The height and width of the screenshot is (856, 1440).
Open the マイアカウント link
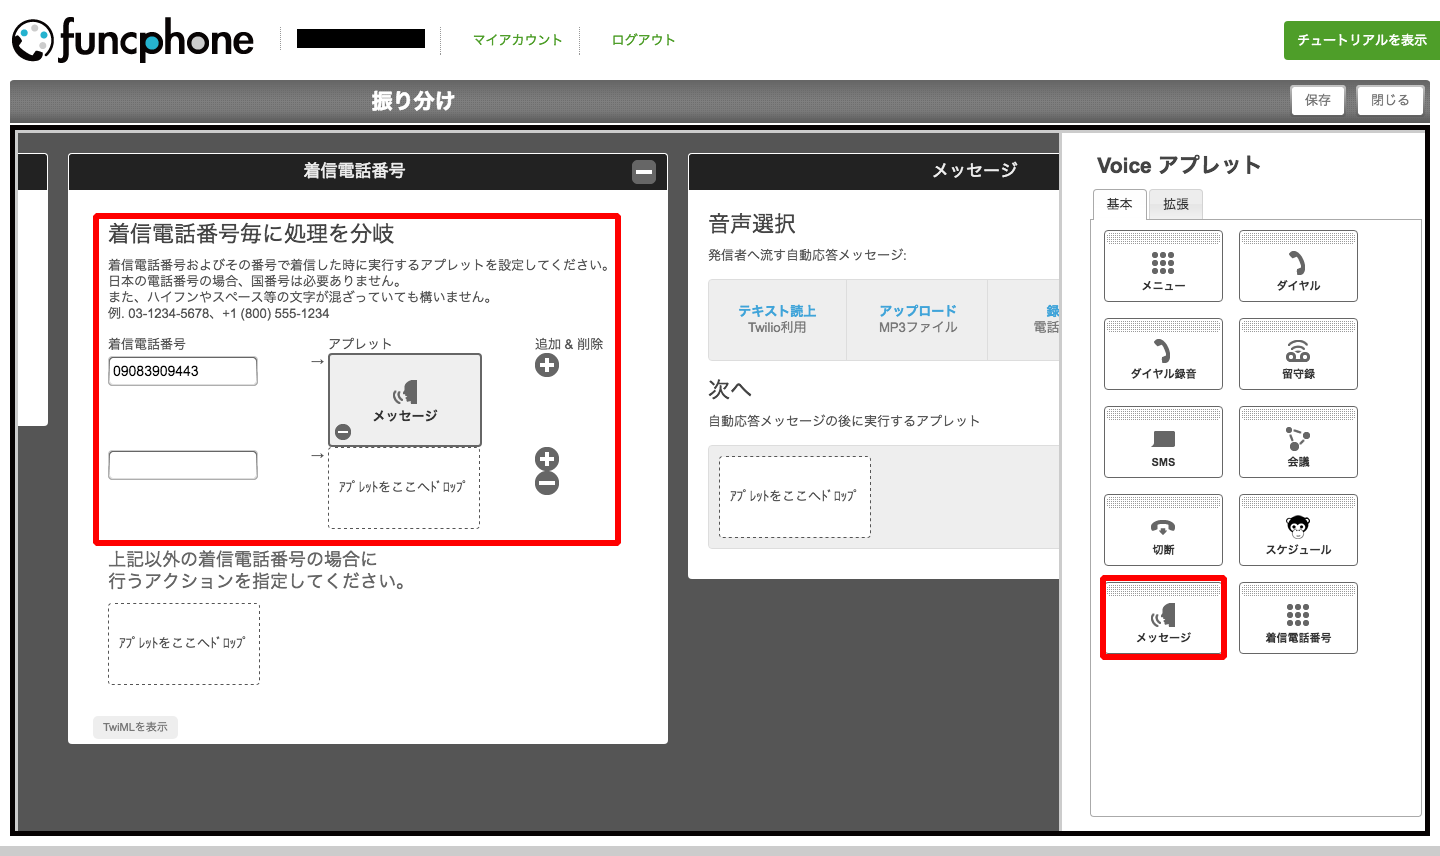(x=517, y=40)
